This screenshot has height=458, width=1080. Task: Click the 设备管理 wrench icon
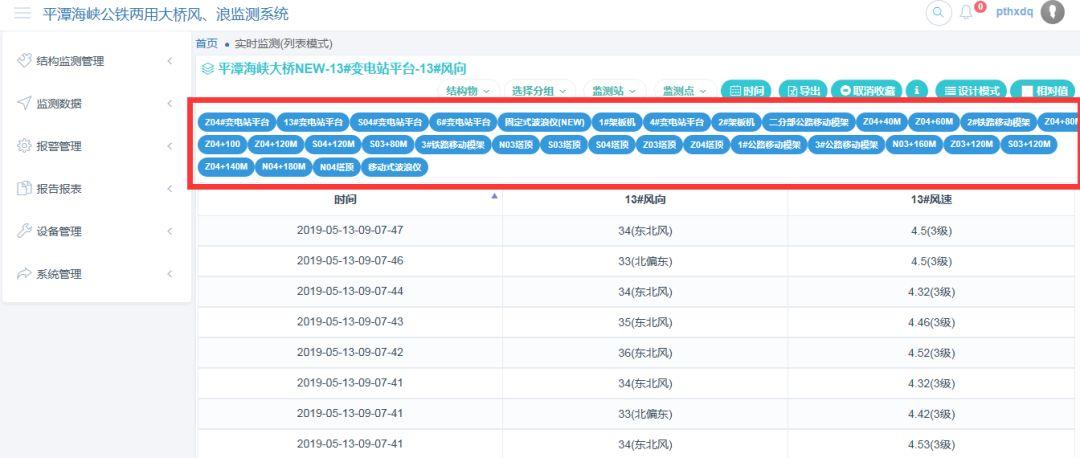click(24, 231)
